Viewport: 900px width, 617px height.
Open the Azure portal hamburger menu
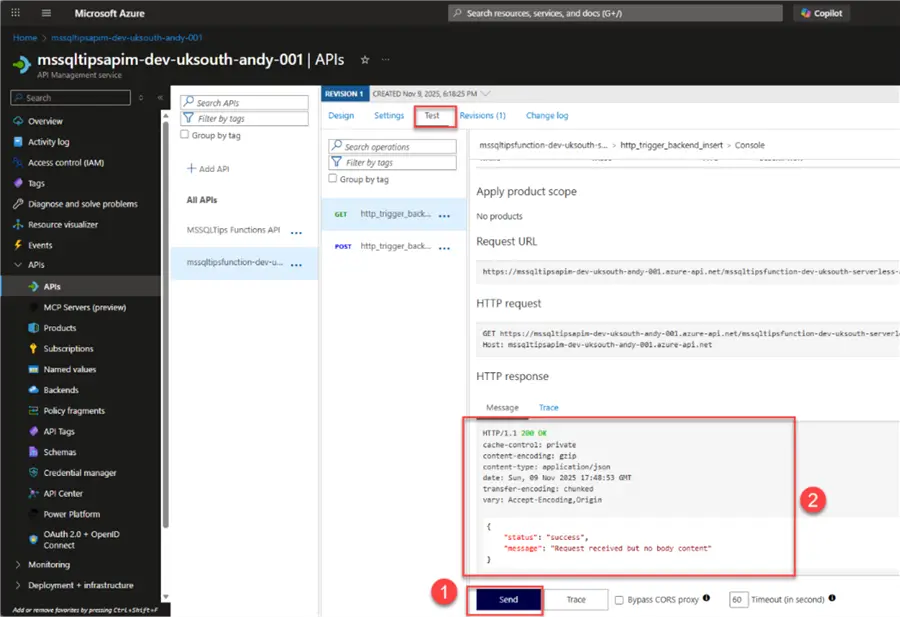pos(46,13)
